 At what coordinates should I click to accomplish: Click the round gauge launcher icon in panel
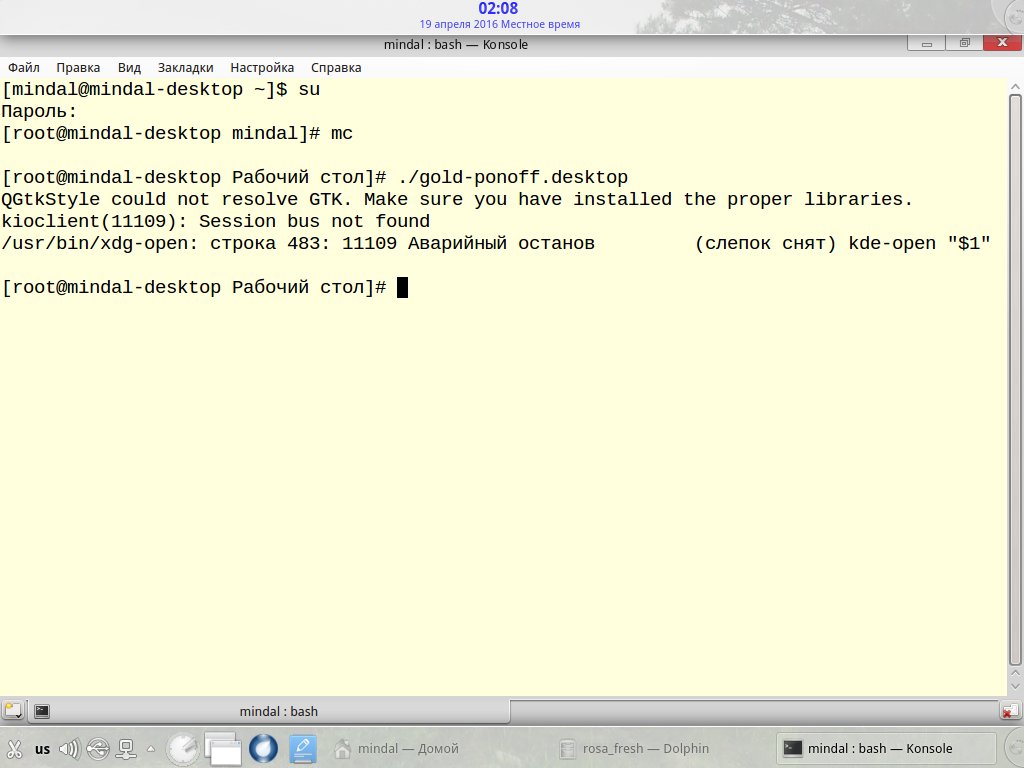point(182,748)
